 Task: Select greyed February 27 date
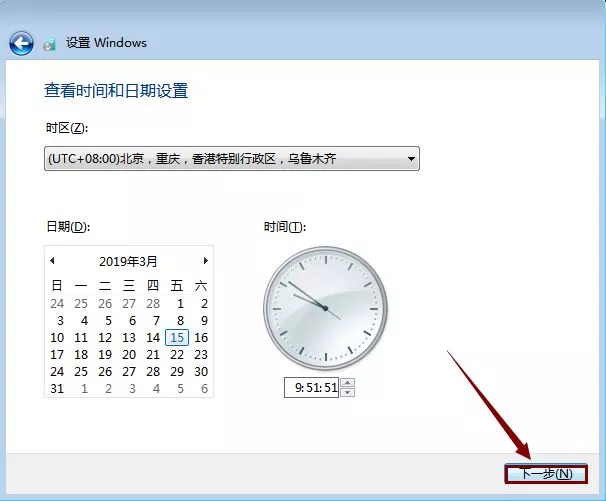tap(129, 303)
